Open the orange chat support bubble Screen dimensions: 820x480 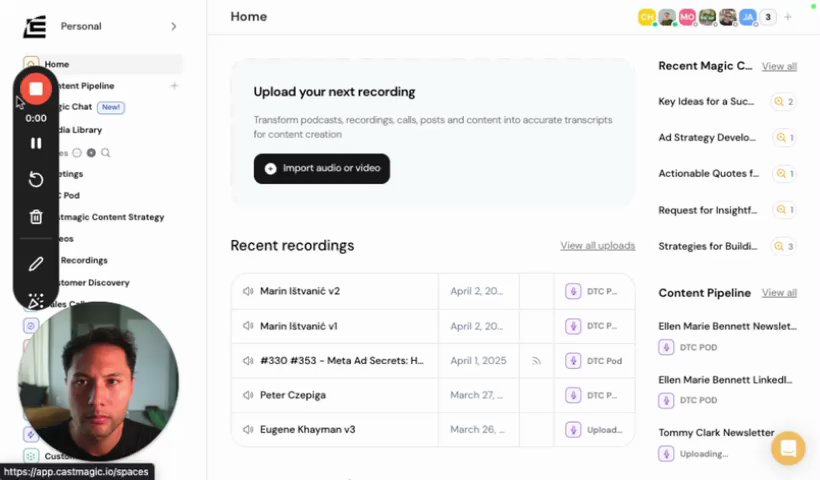788,448
